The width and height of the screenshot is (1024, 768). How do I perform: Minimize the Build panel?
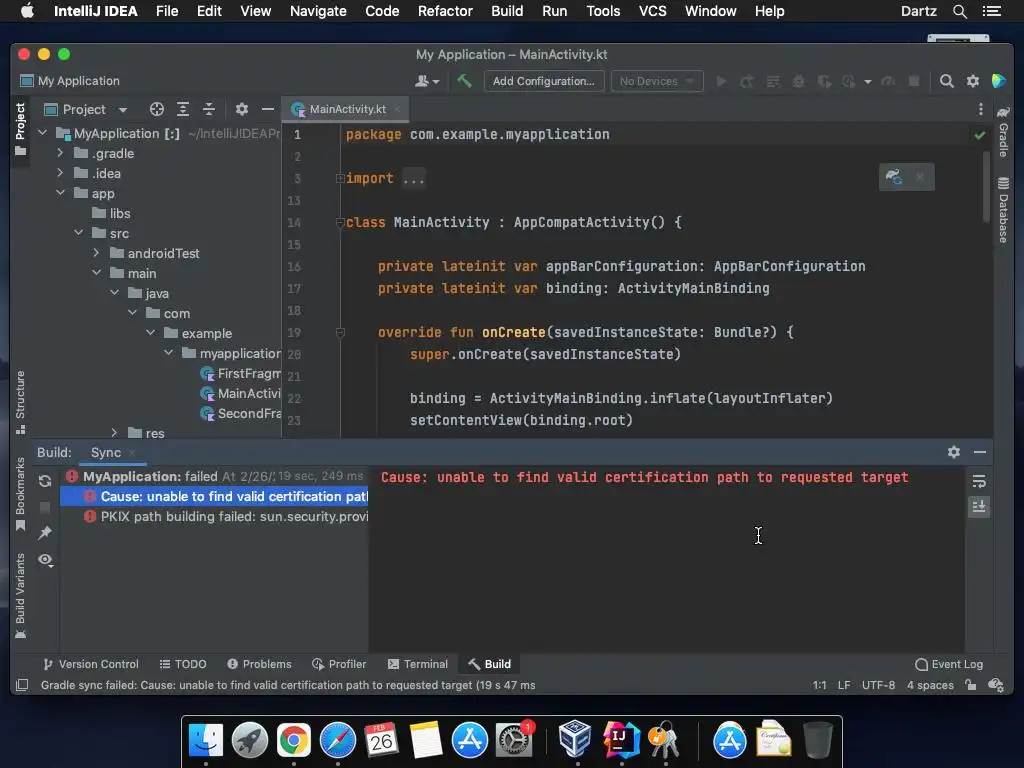tap(980, 452)
